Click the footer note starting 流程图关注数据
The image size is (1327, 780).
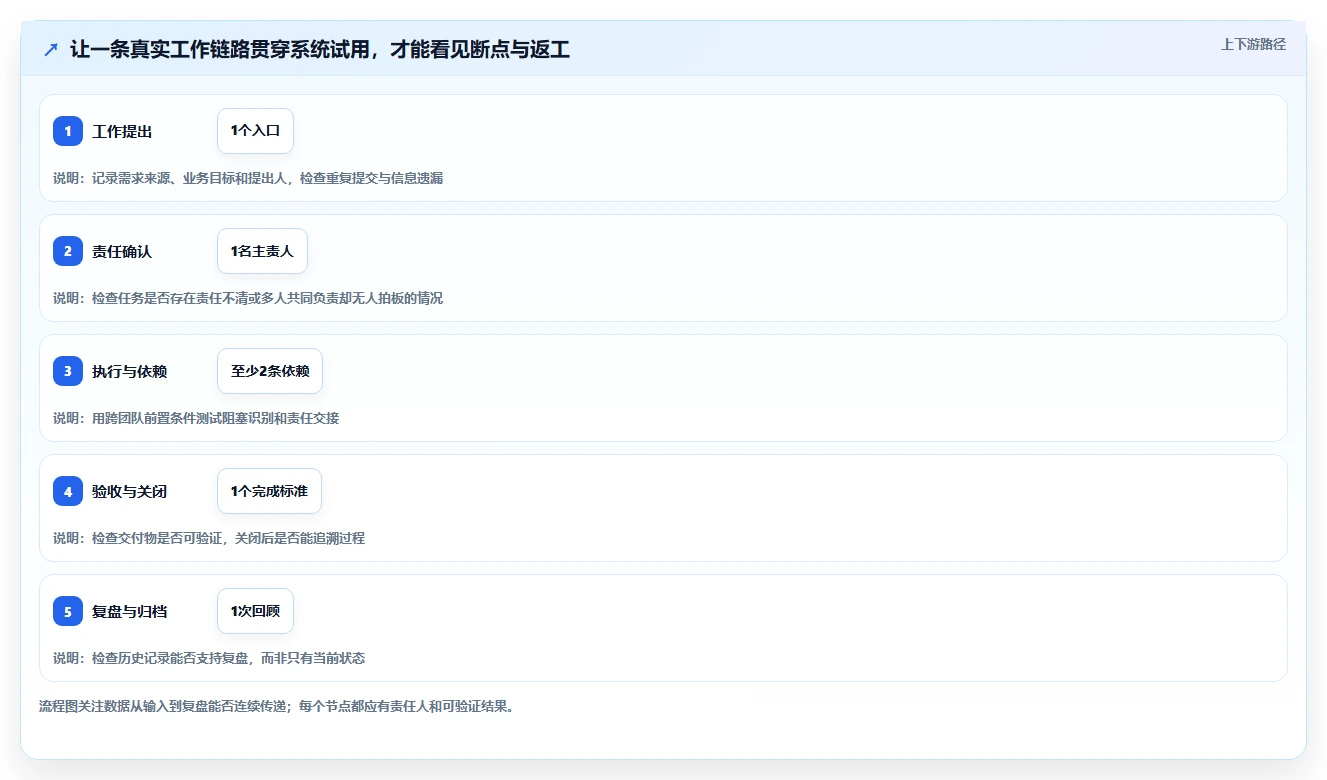[x=276, y=706]
